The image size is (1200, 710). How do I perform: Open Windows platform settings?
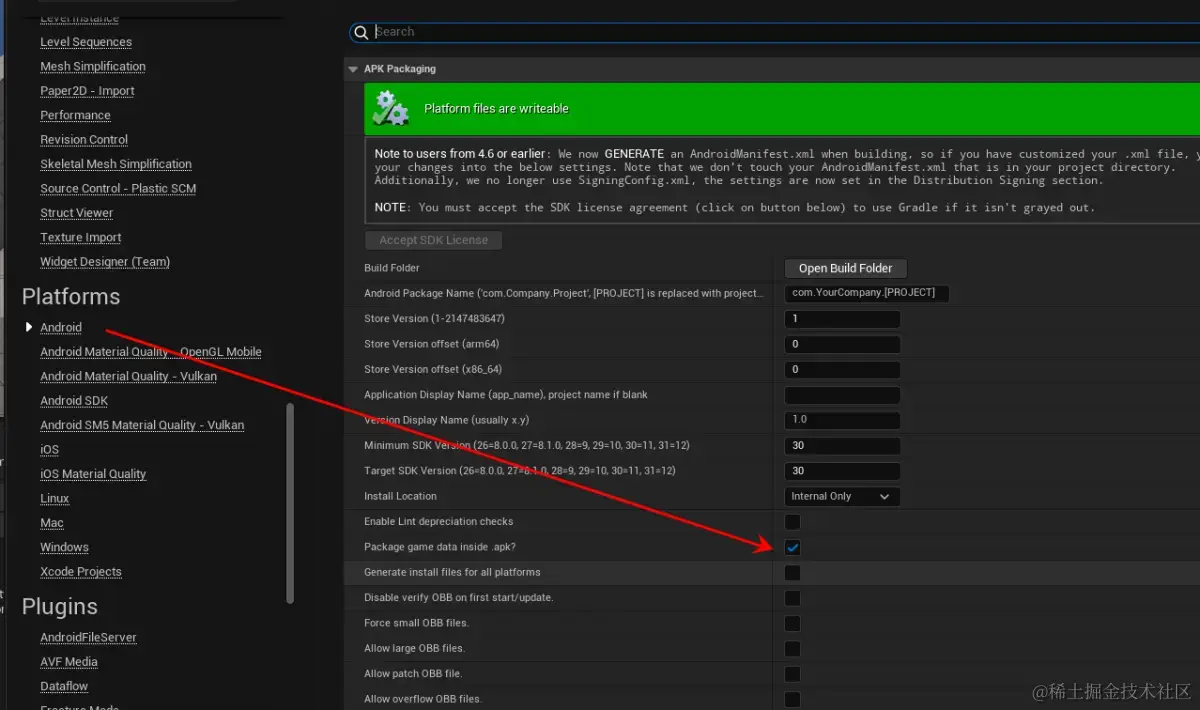tap(64, 548)
